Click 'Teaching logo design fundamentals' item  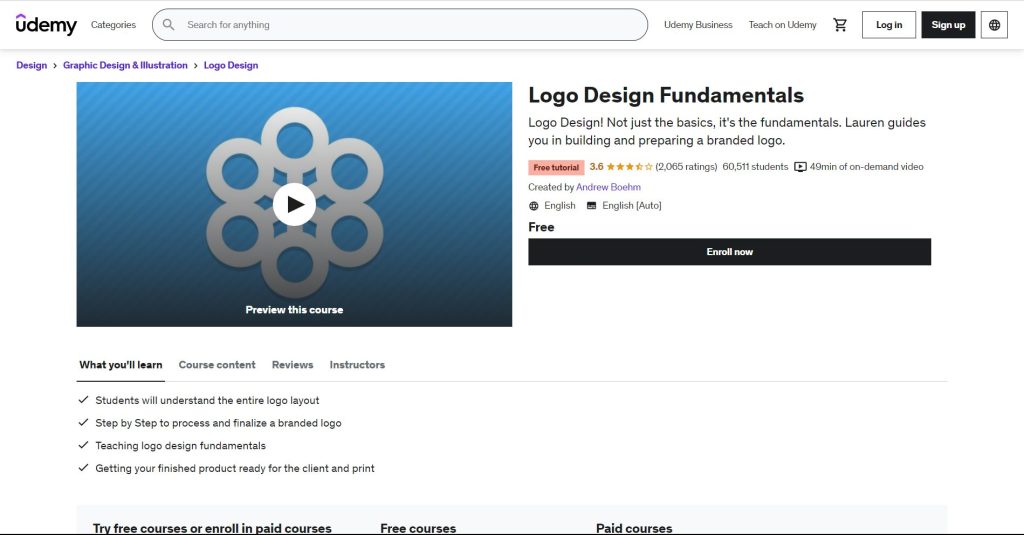(180, 446)
